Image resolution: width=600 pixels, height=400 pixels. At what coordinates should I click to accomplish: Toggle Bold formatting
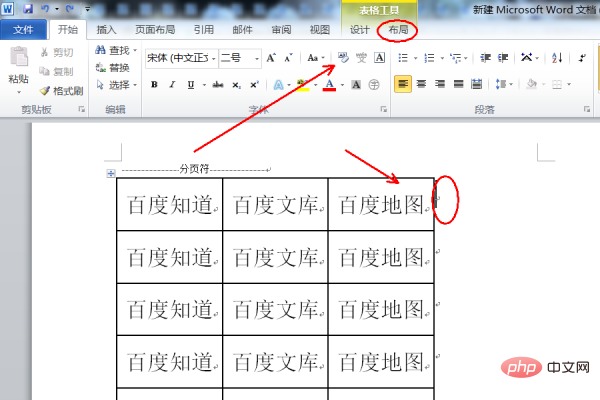tap(155, 84)
